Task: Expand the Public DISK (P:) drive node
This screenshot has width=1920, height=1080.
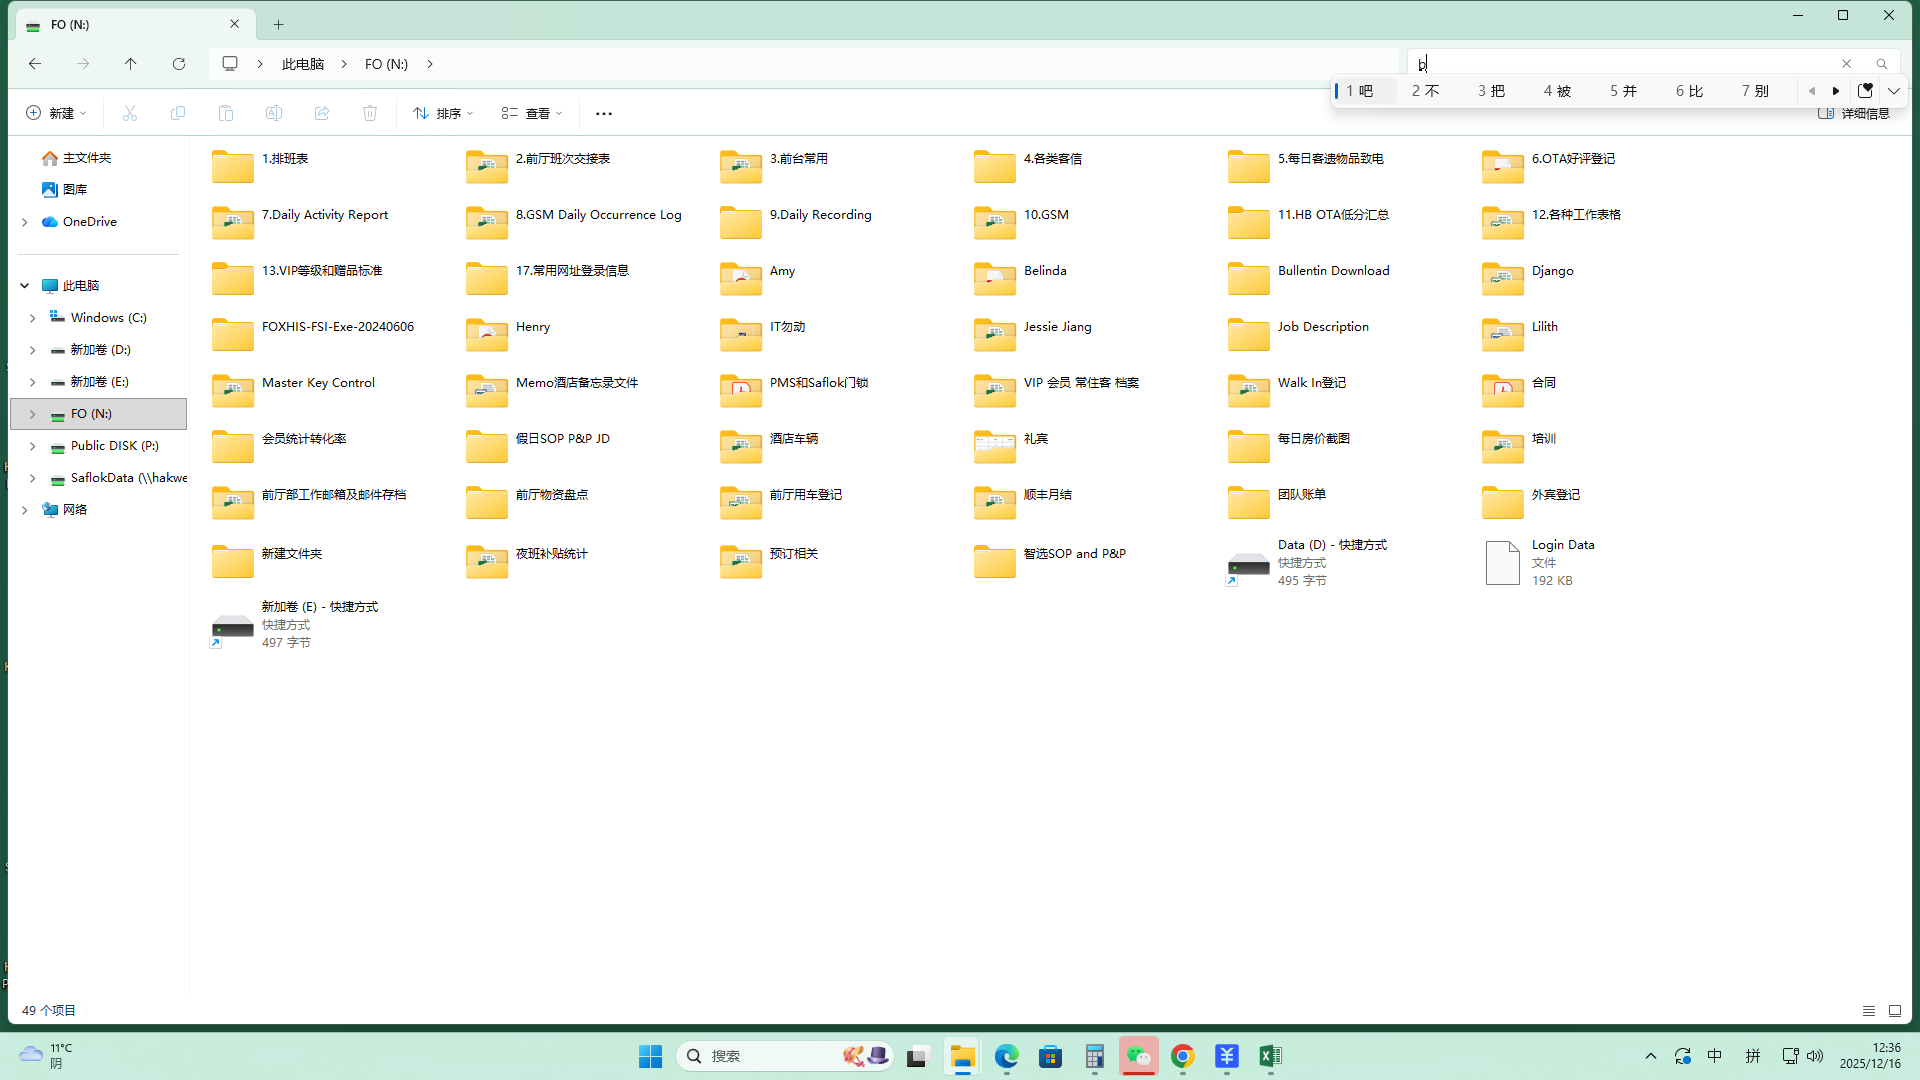Action: click(x=32, y=446)
